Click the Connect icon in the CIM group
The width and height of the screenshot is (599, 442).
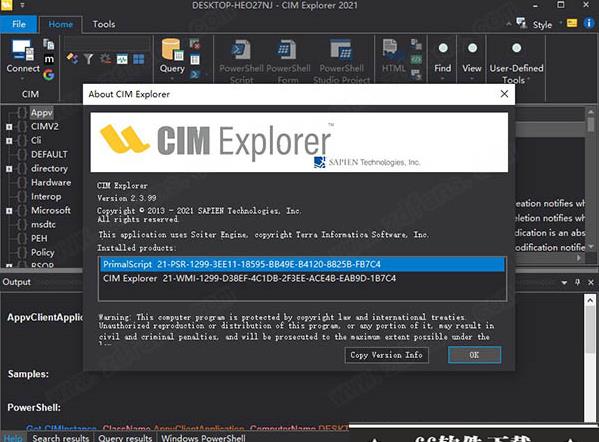(x=23, y=50)
